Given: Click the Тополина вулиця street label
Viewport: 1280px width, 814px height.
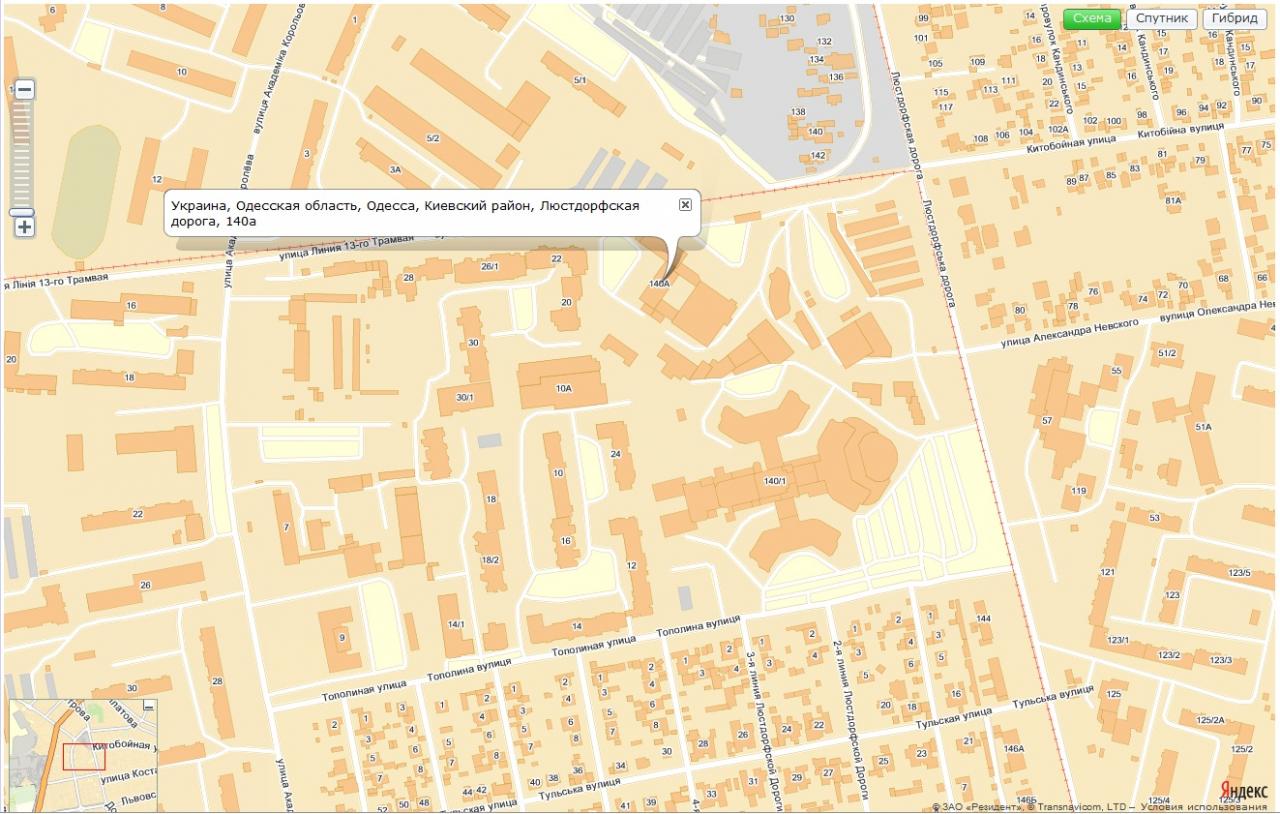Looking at the screenshot, I should coord(700,627).
